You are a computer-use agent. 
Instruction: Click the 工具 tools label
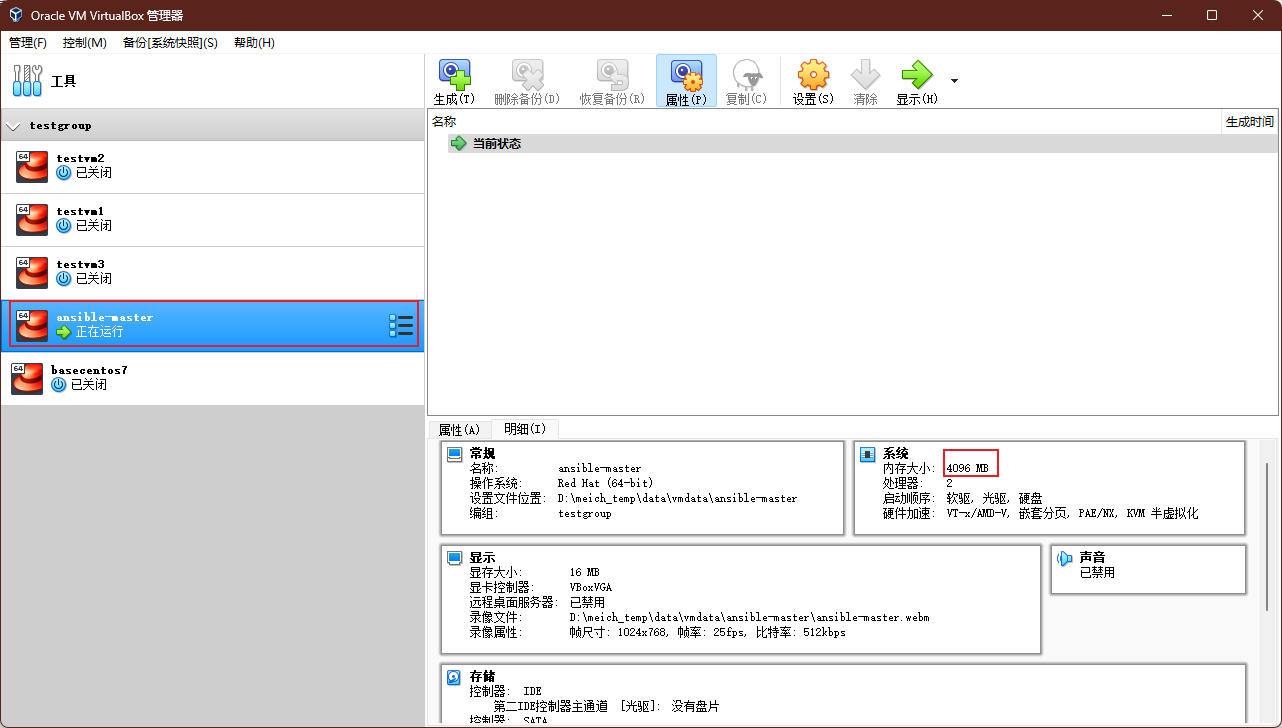63,81
